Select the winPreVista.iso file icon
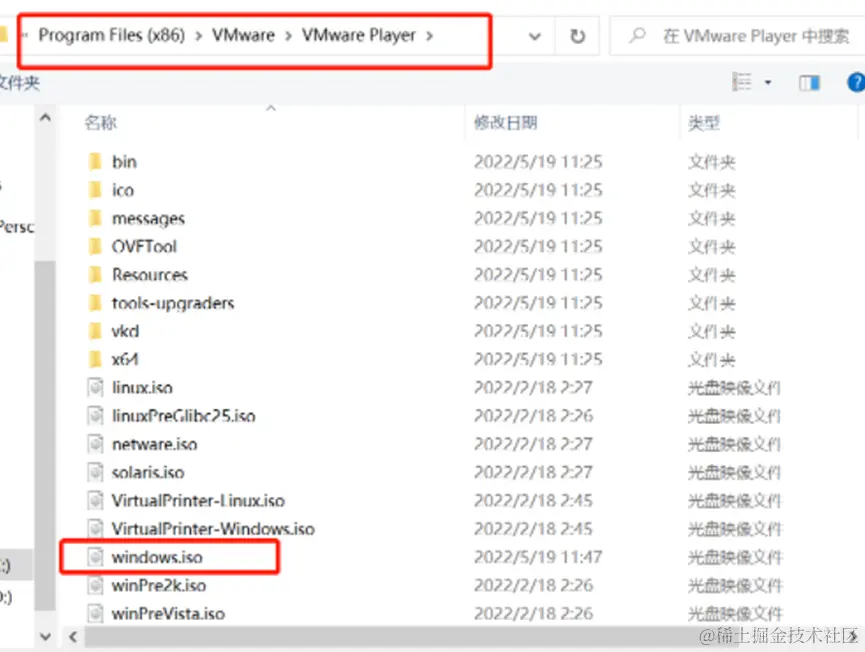 tap(95, 613)
